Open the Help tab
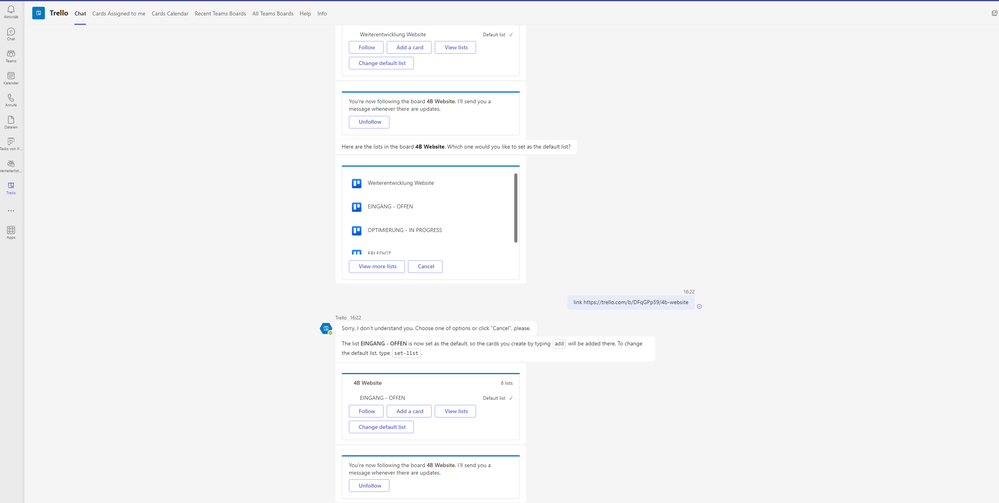The width and height of the screenshot is (999, 503). tap(305, 13)
